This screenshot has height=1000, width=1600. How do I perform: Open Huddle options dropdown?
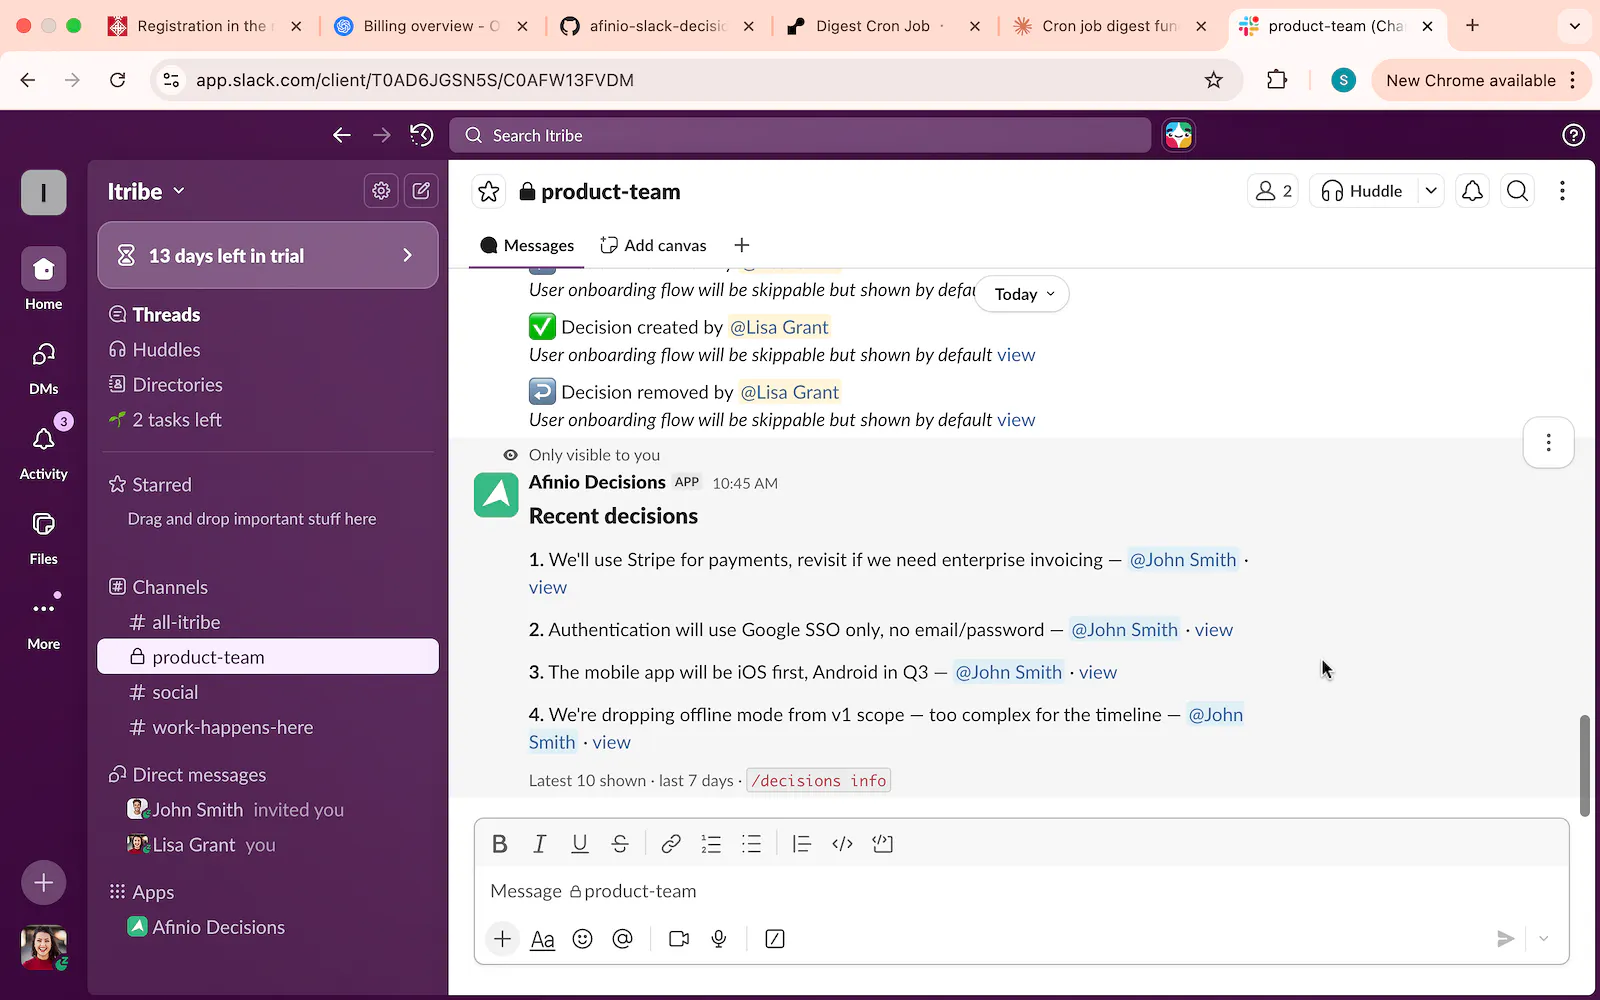coord(1431,191)
